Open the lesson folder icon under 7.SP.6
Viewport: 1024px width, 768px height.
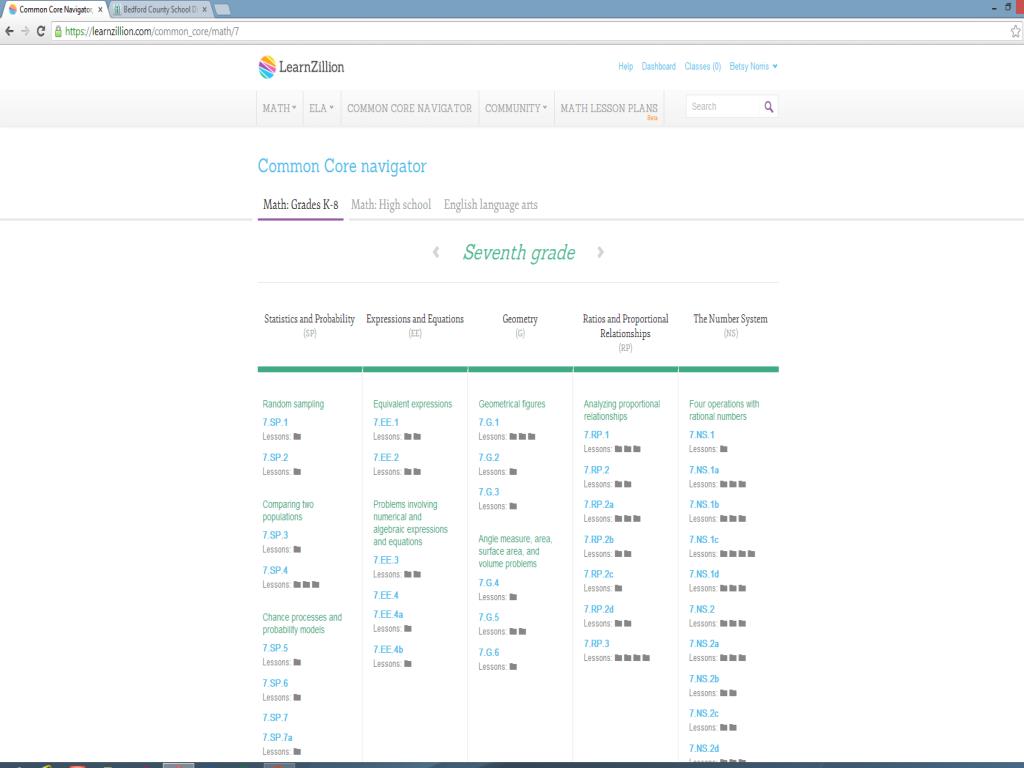[297, 697]
